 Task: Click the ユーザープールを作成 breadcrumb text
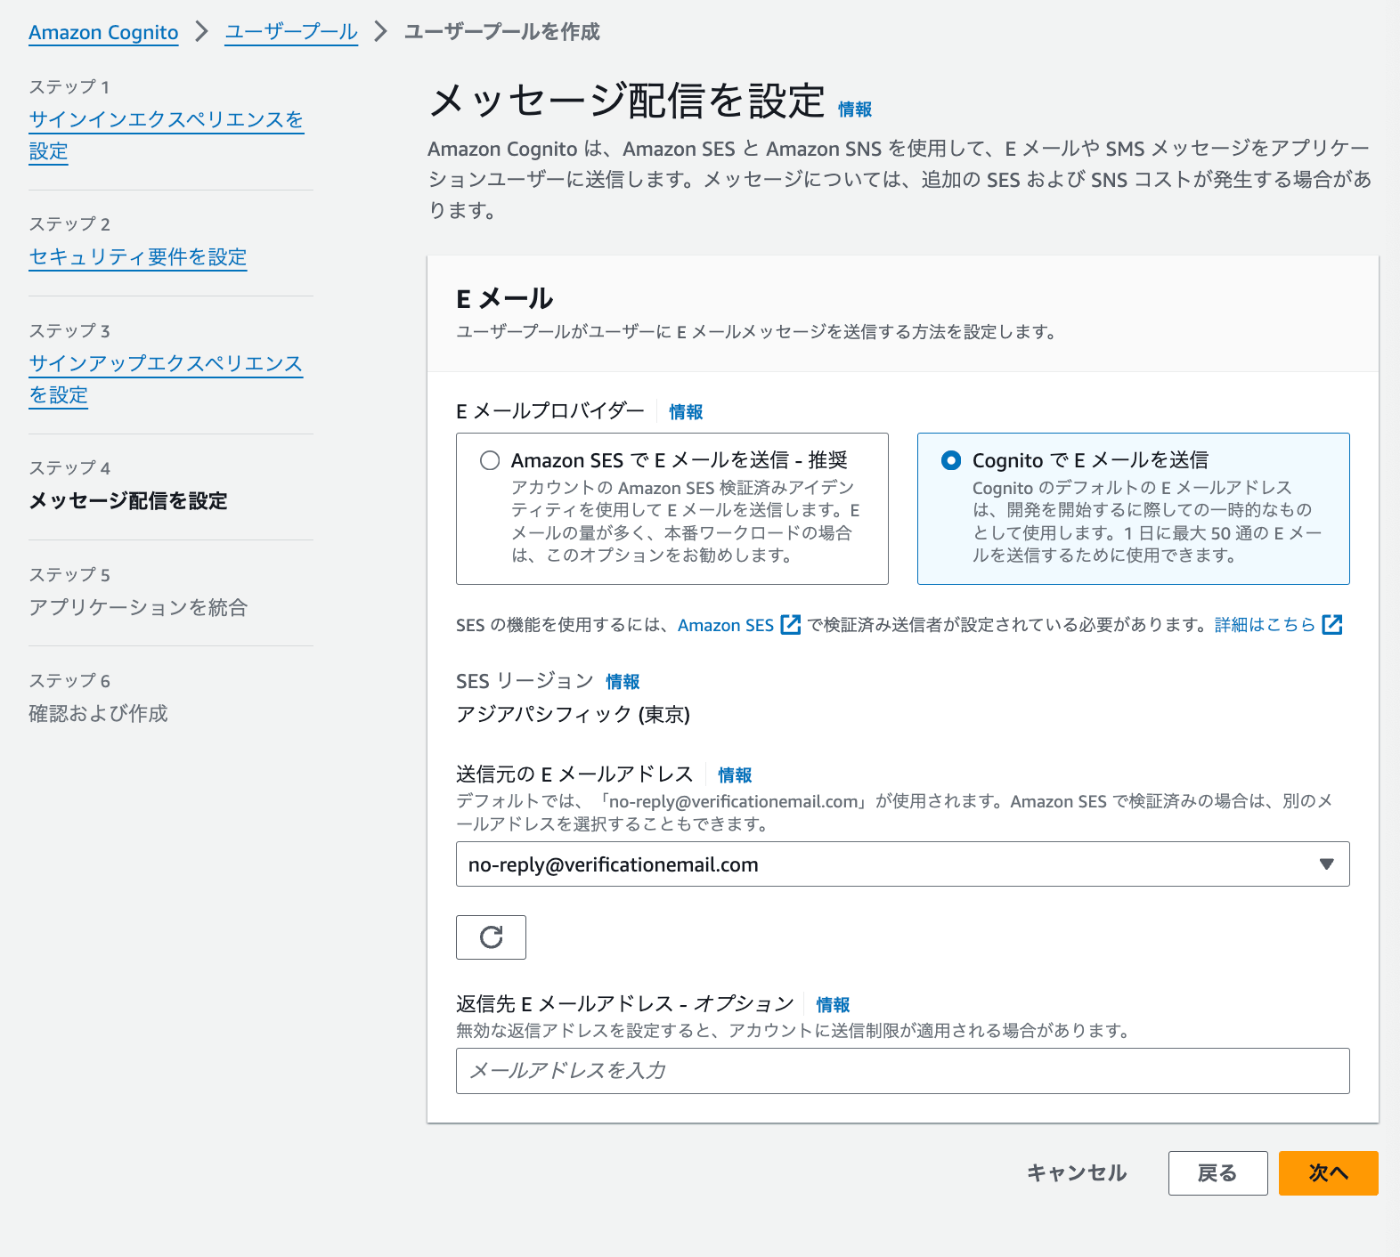502,32
